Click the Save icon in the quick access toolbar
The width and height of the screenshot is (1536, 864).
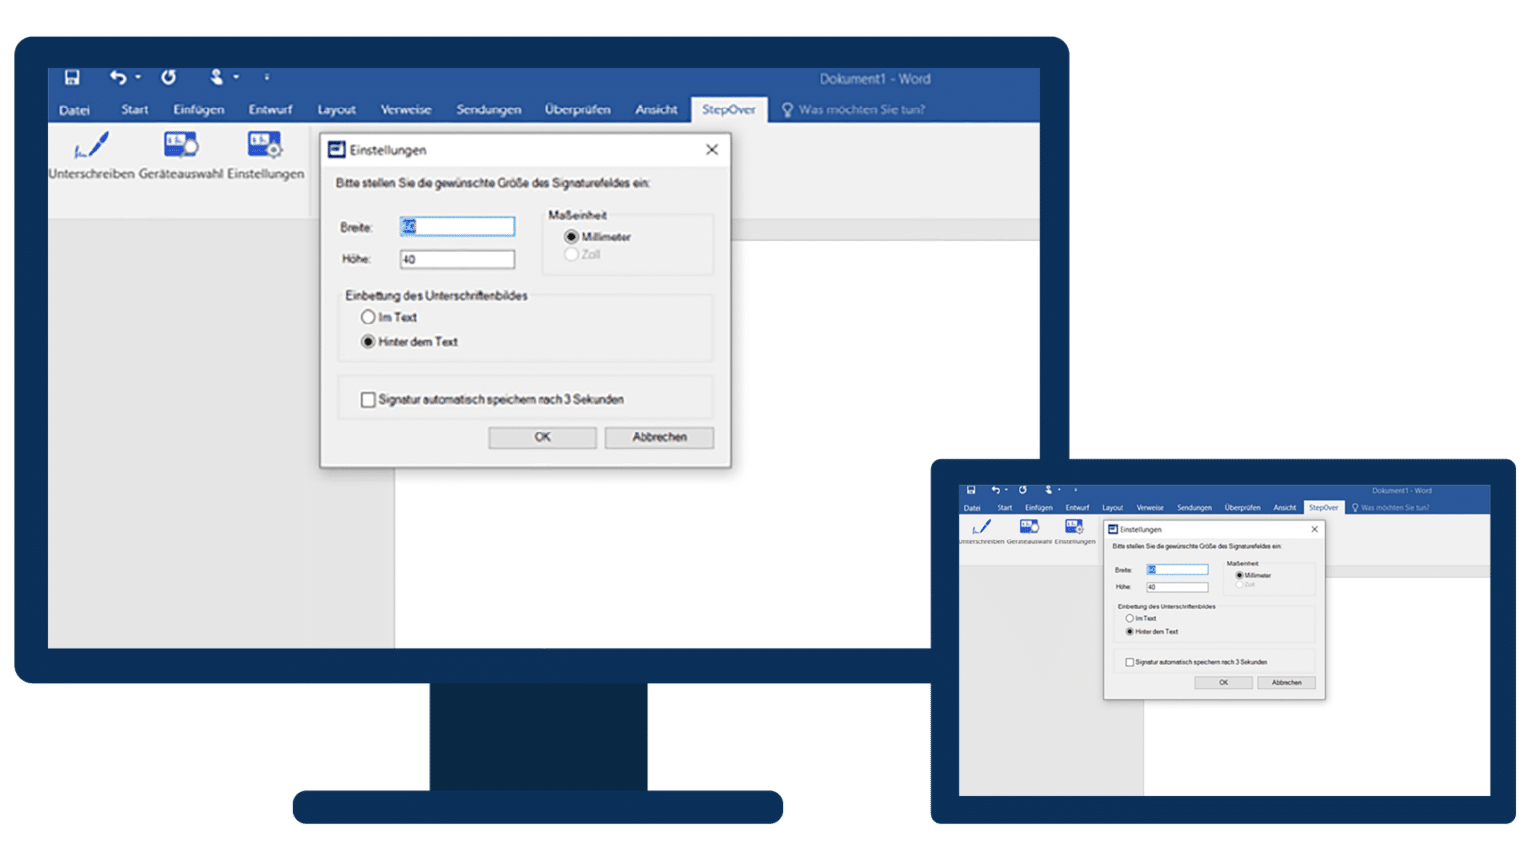pos(71,77)
